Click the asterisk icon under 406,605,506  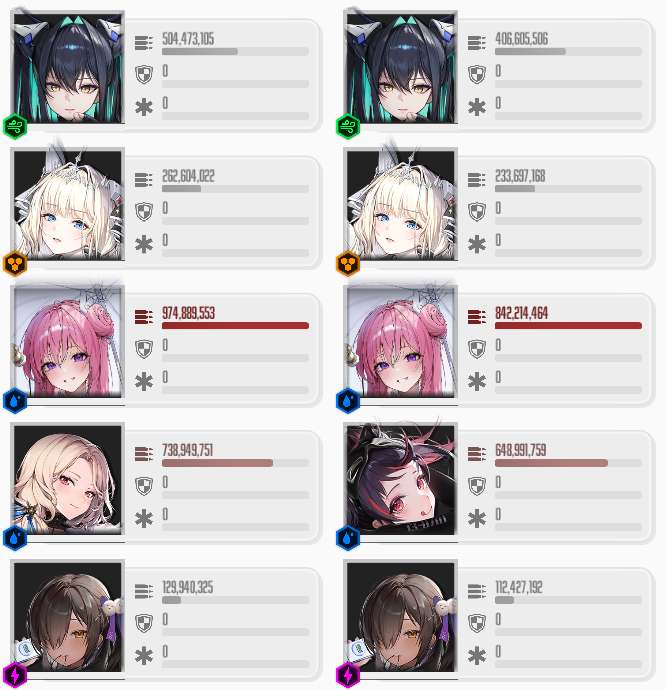pos(477,107)
